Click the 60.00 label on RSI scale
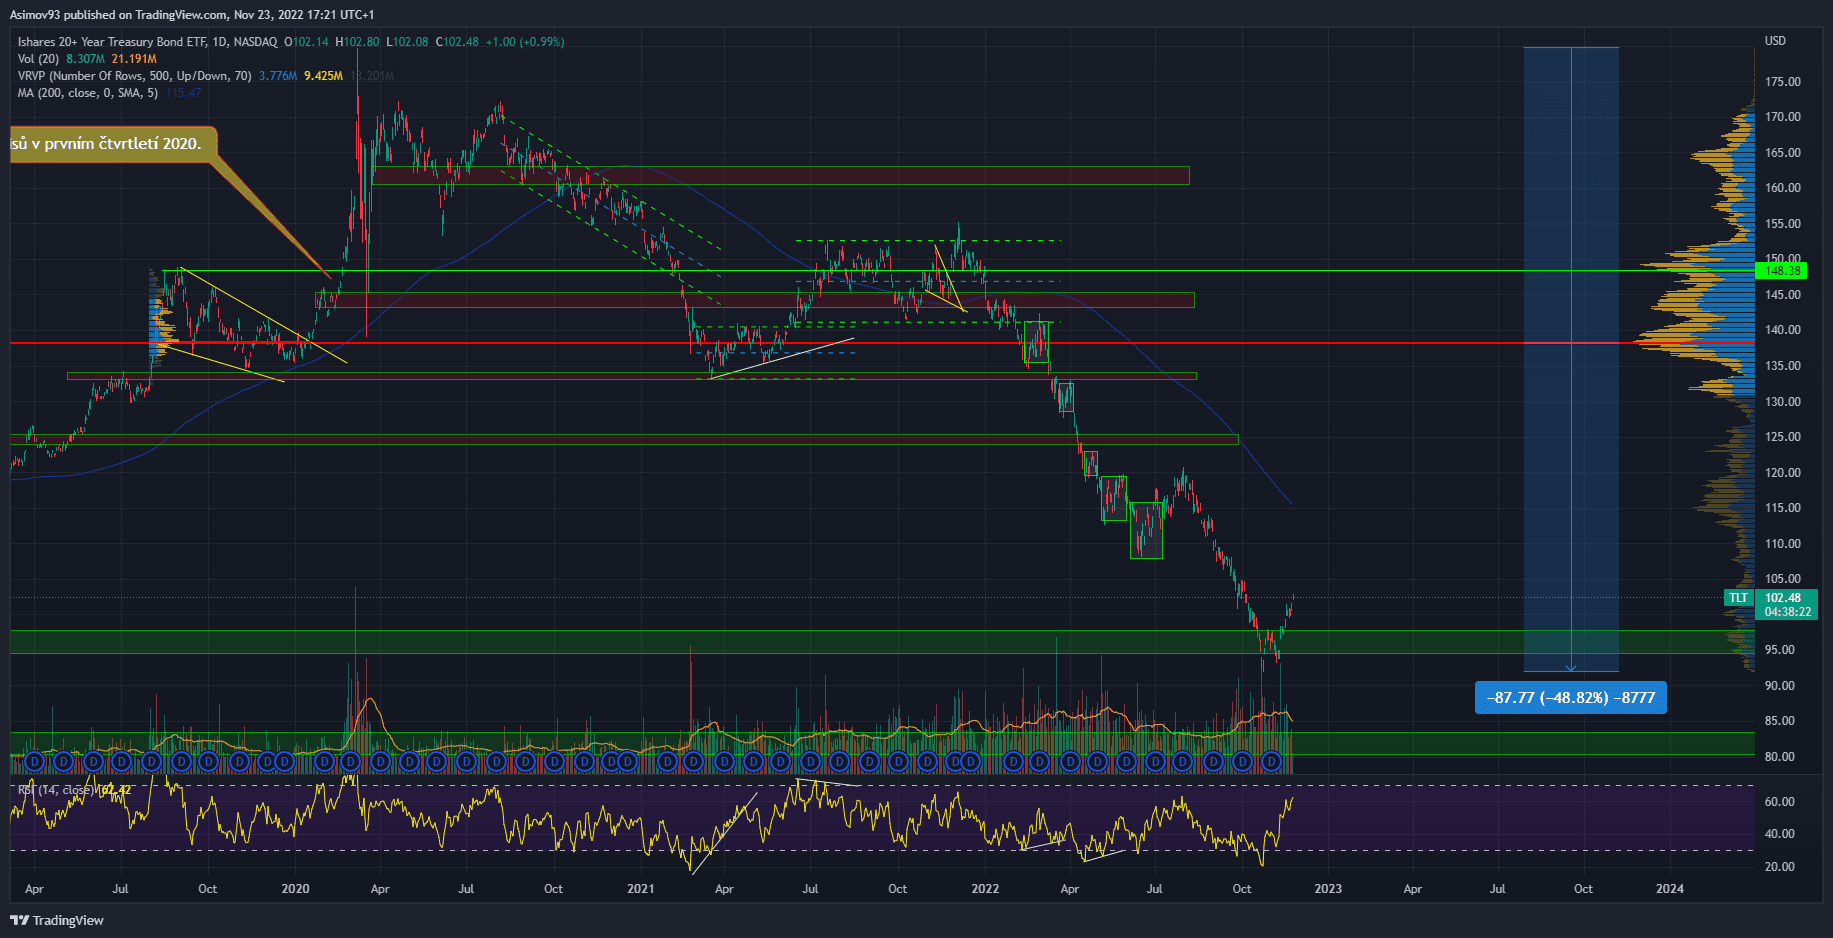1833x938 pixels. [x=1779, y=802]
